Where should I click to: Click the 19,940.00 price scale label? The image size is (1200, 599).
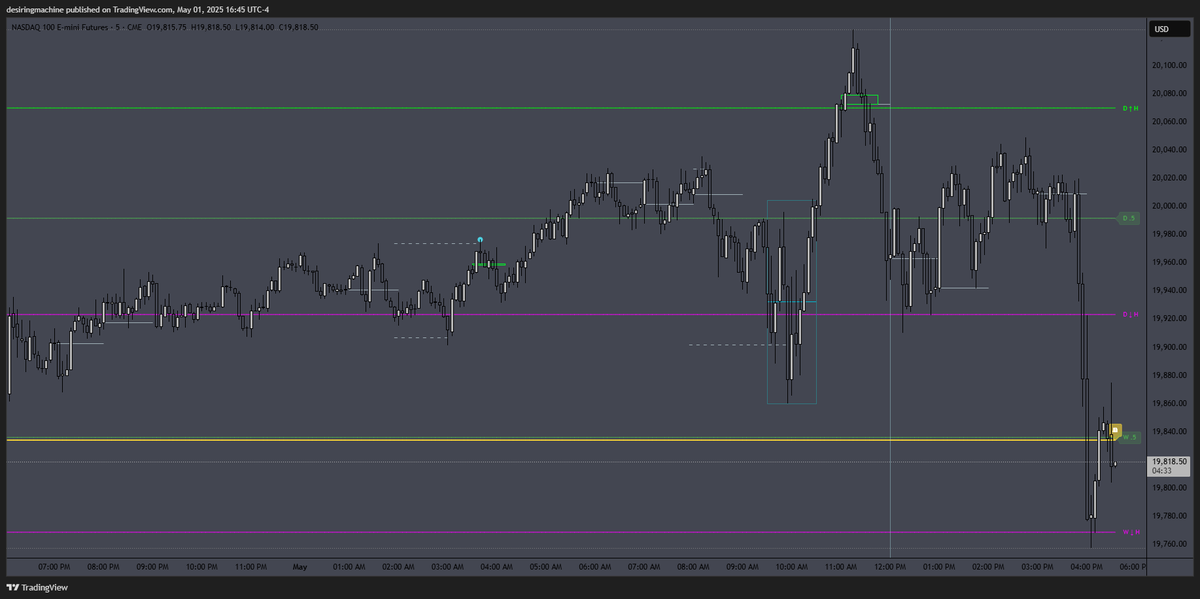point(1169,290)
